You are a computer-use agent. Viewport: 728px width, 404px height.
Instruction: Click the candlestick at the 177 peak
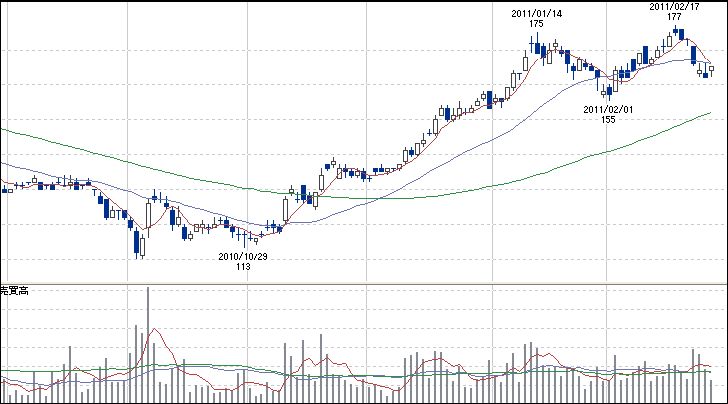tap(678, 33)
